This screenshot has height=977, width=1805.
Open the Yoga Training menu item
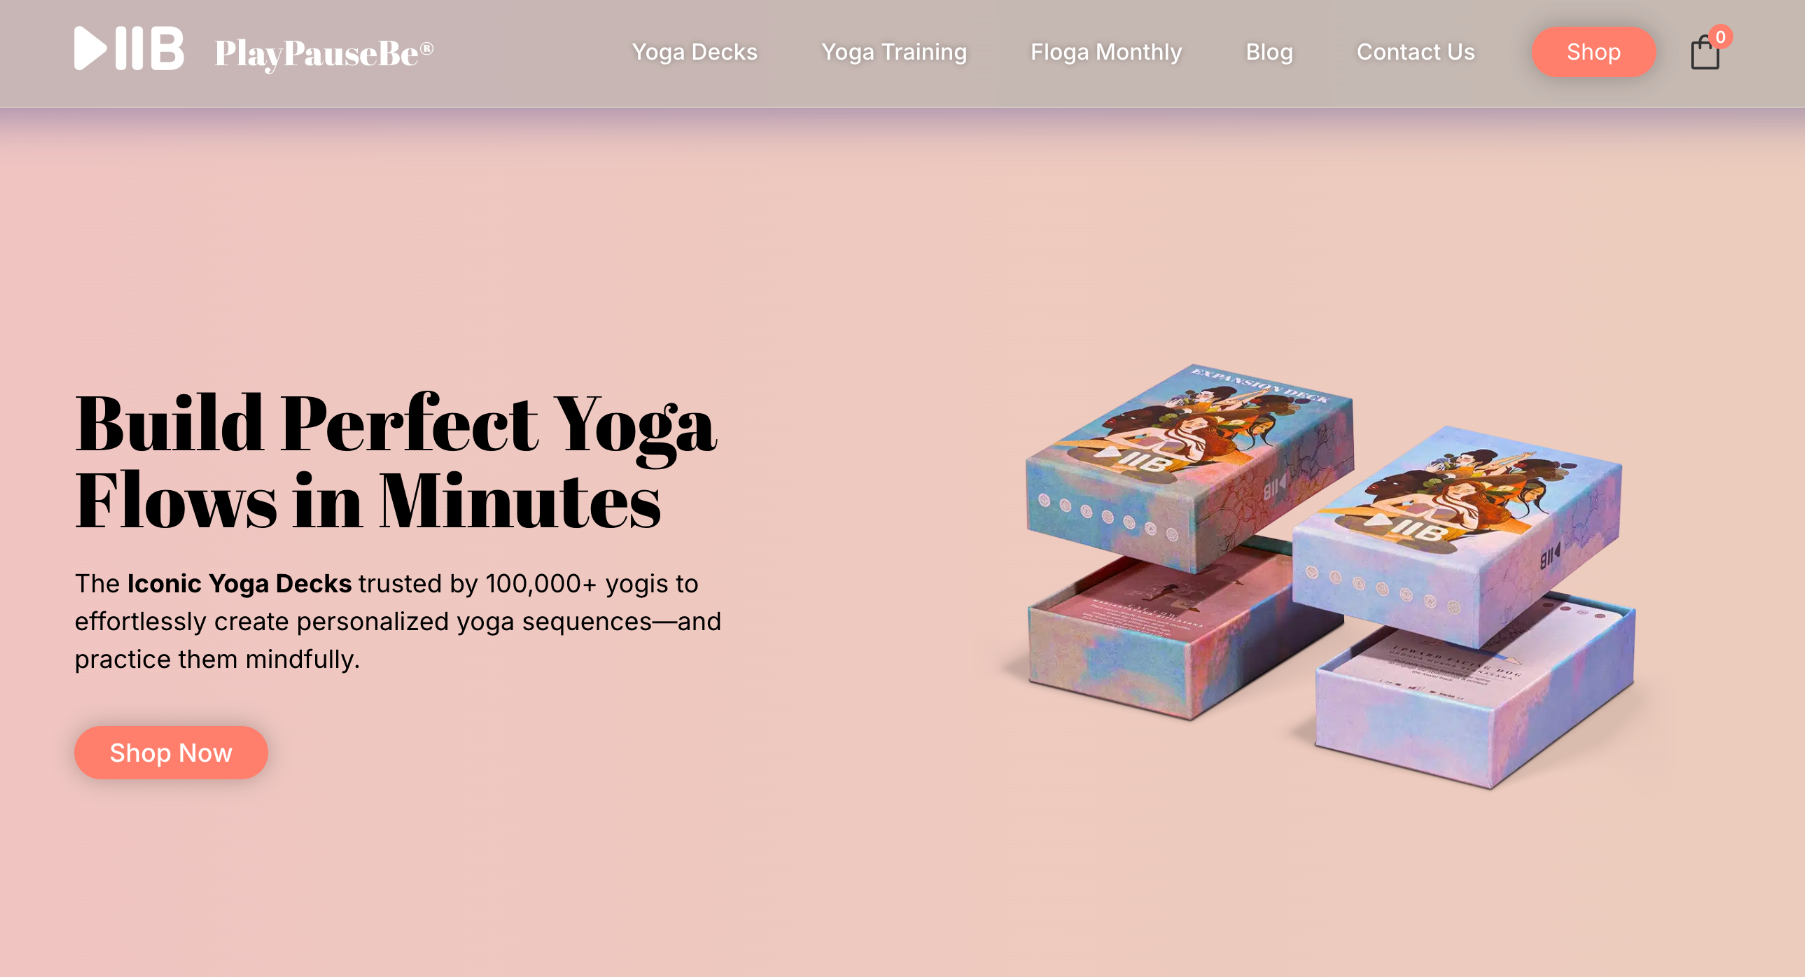894,52
